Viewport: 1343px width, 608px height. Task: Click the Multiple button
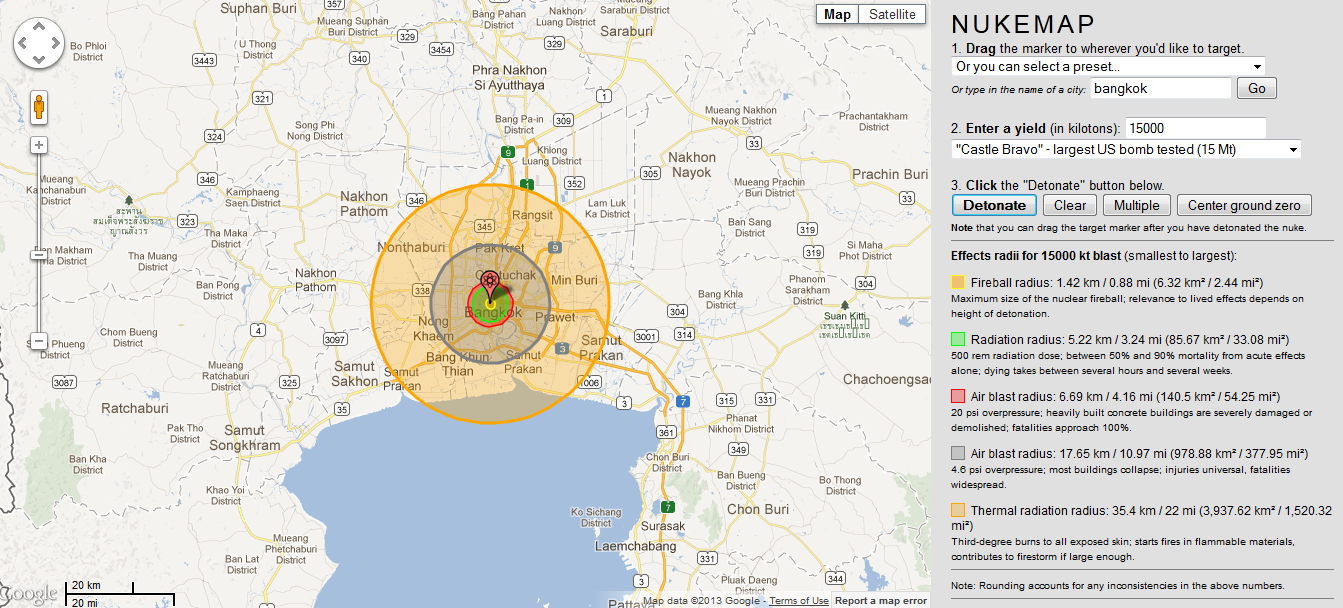[1136, 205]
